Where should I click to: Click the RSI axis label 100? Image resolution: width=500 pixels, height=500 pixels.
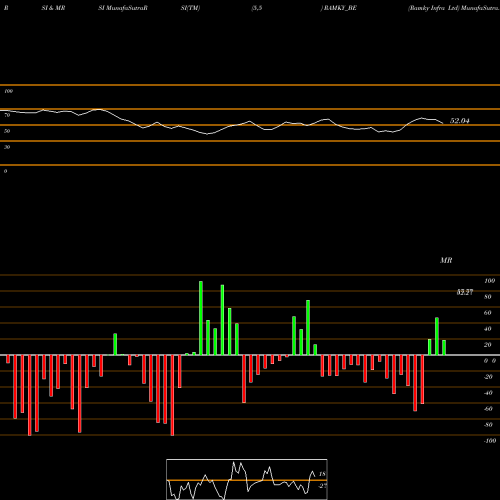[x=8, y=91]
